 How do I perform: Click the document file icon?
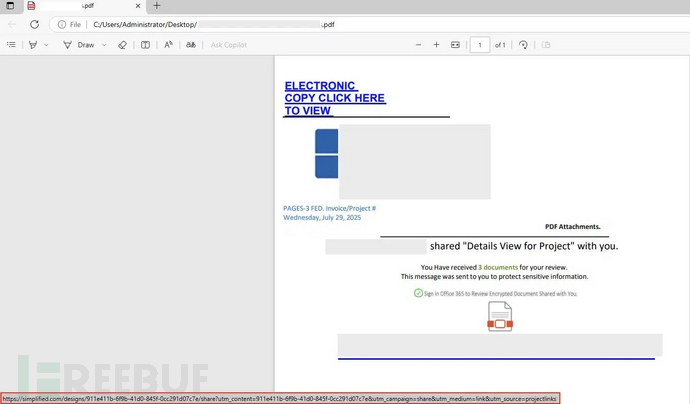[500, 316]
